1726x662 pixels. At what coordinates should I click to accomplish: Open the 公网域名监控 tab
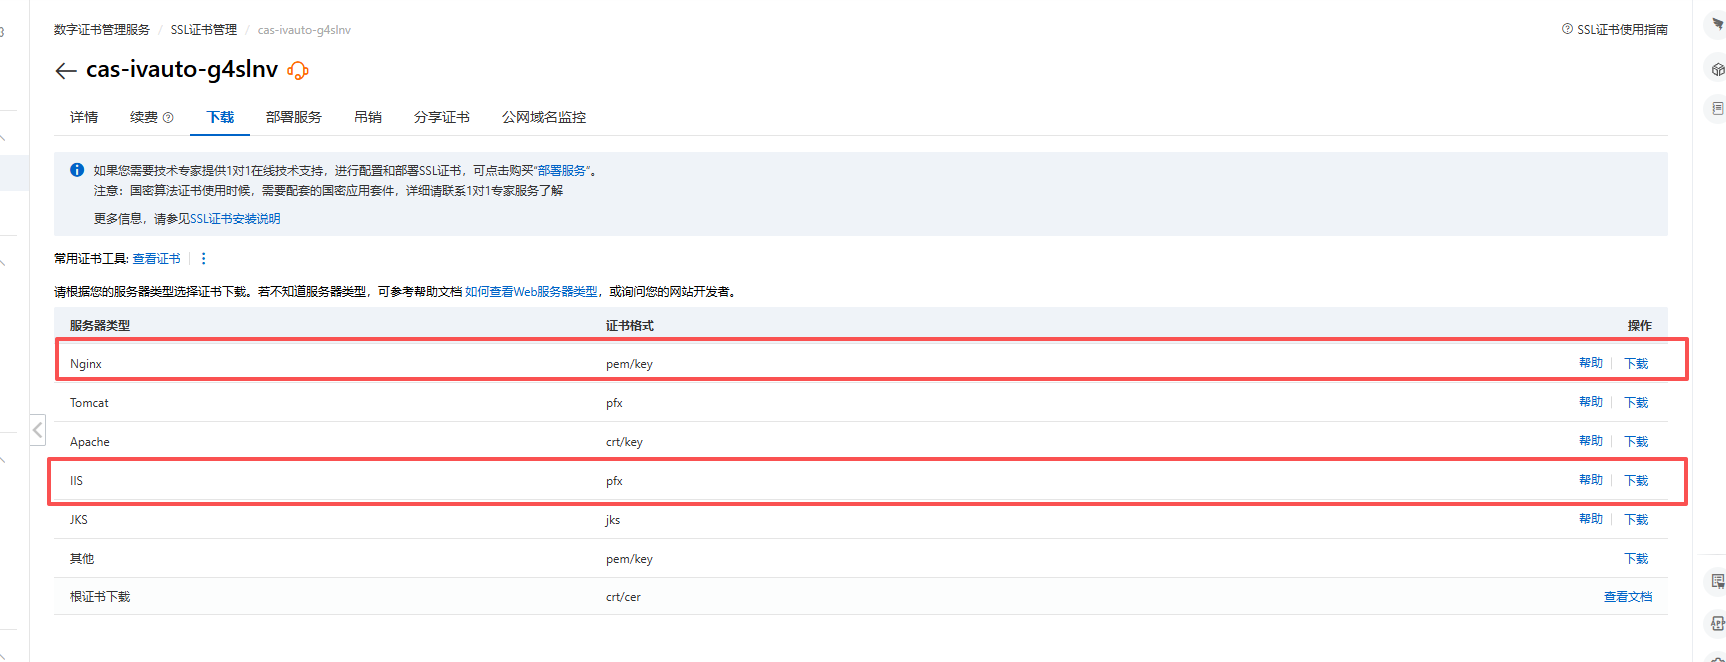543,117
